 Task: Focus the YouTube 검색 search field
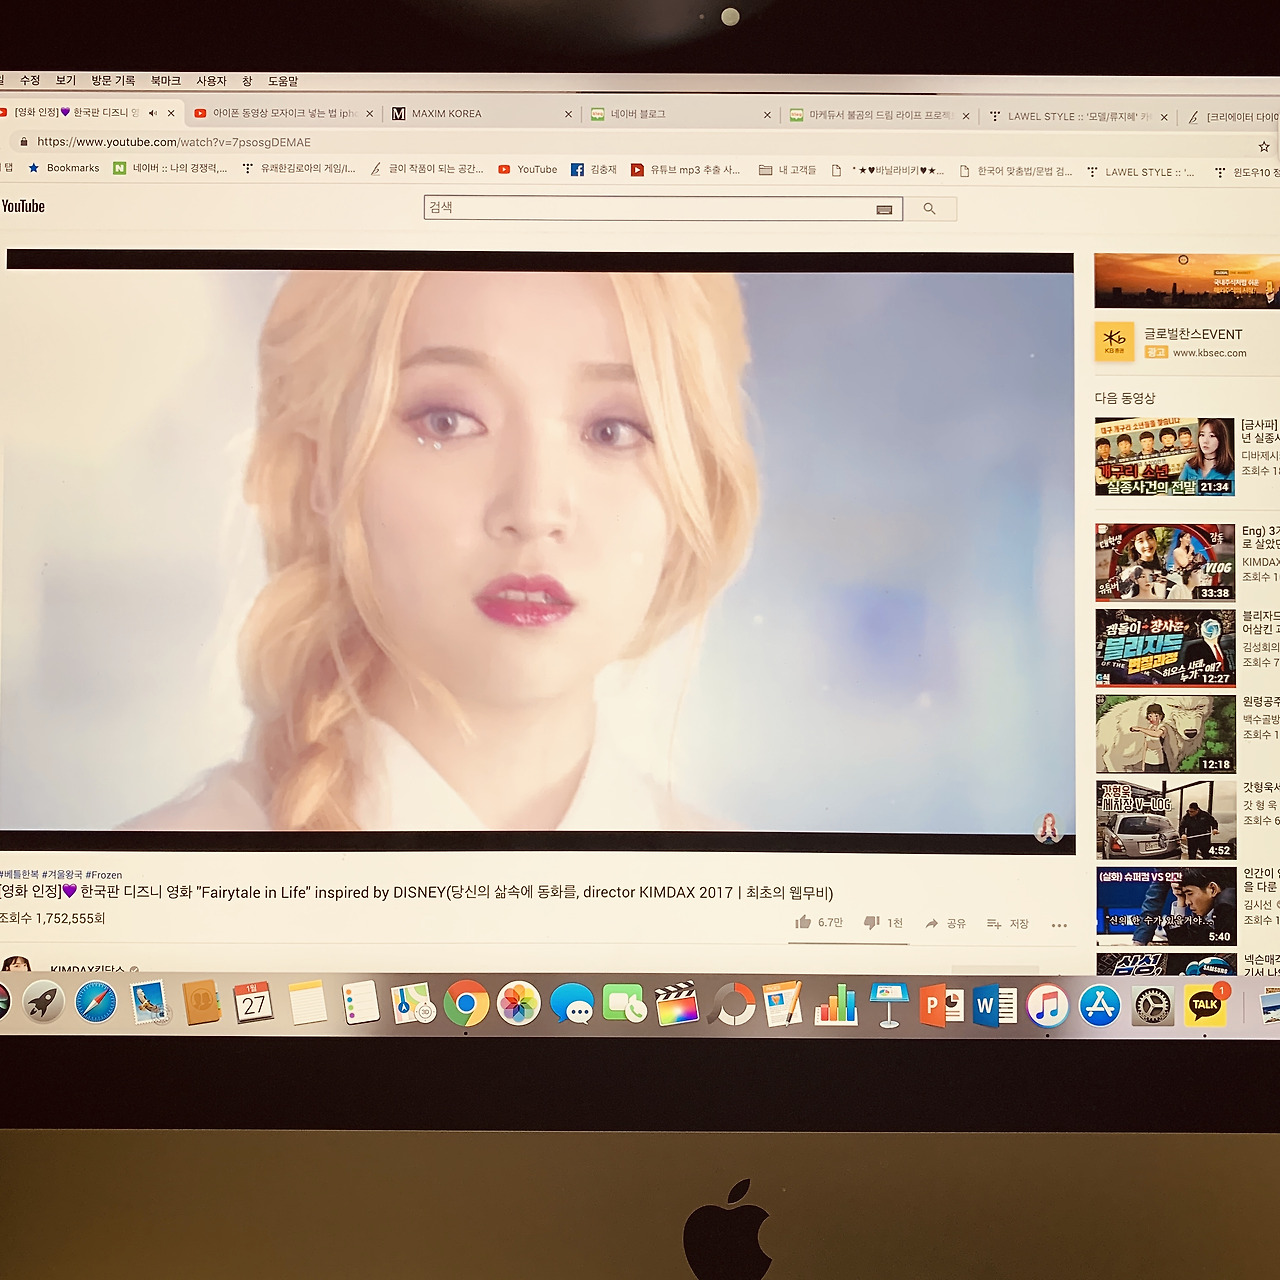(650, 208)
